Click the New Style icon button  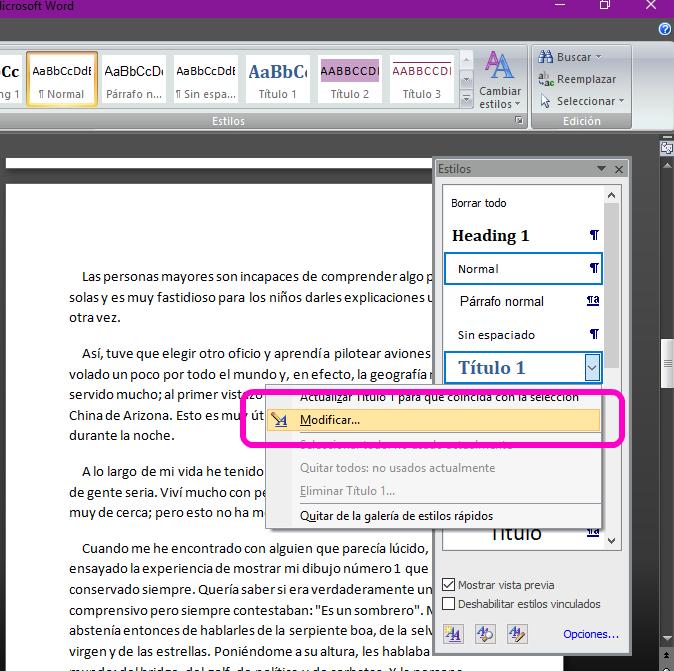click(453, 633)
